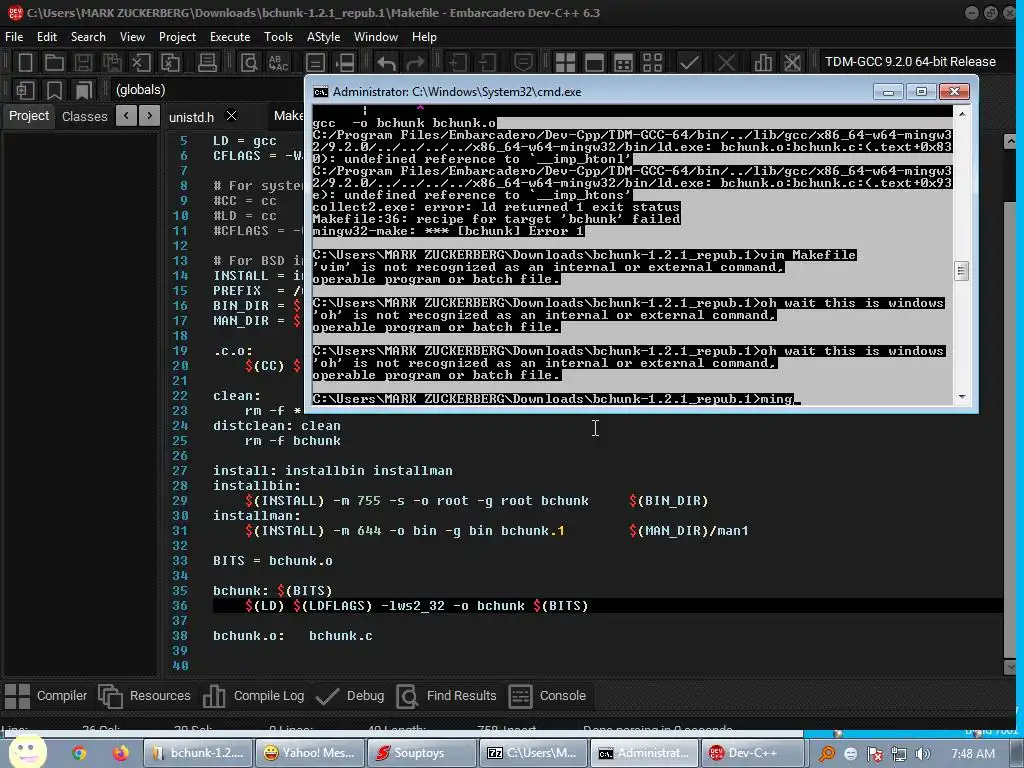The height and width of the screenshot is (768, 1024).
Task: Click 'install: installbin installman' on line 27
Action: (332, 470)
